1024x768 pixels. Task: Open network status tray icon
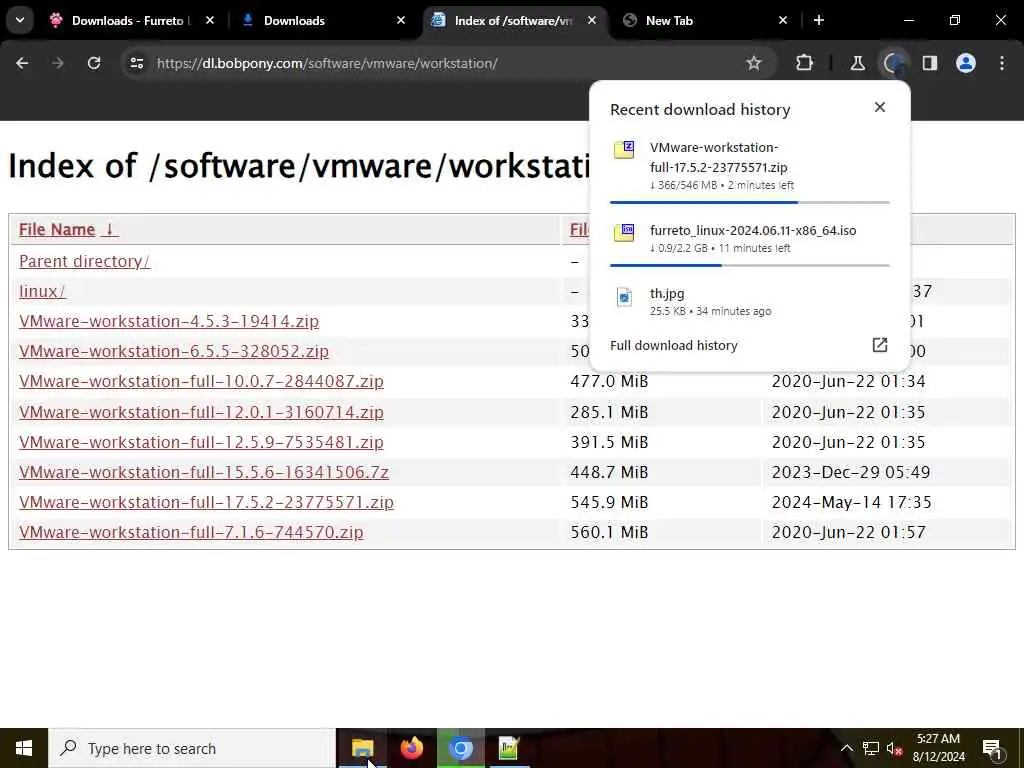(871, 748)
